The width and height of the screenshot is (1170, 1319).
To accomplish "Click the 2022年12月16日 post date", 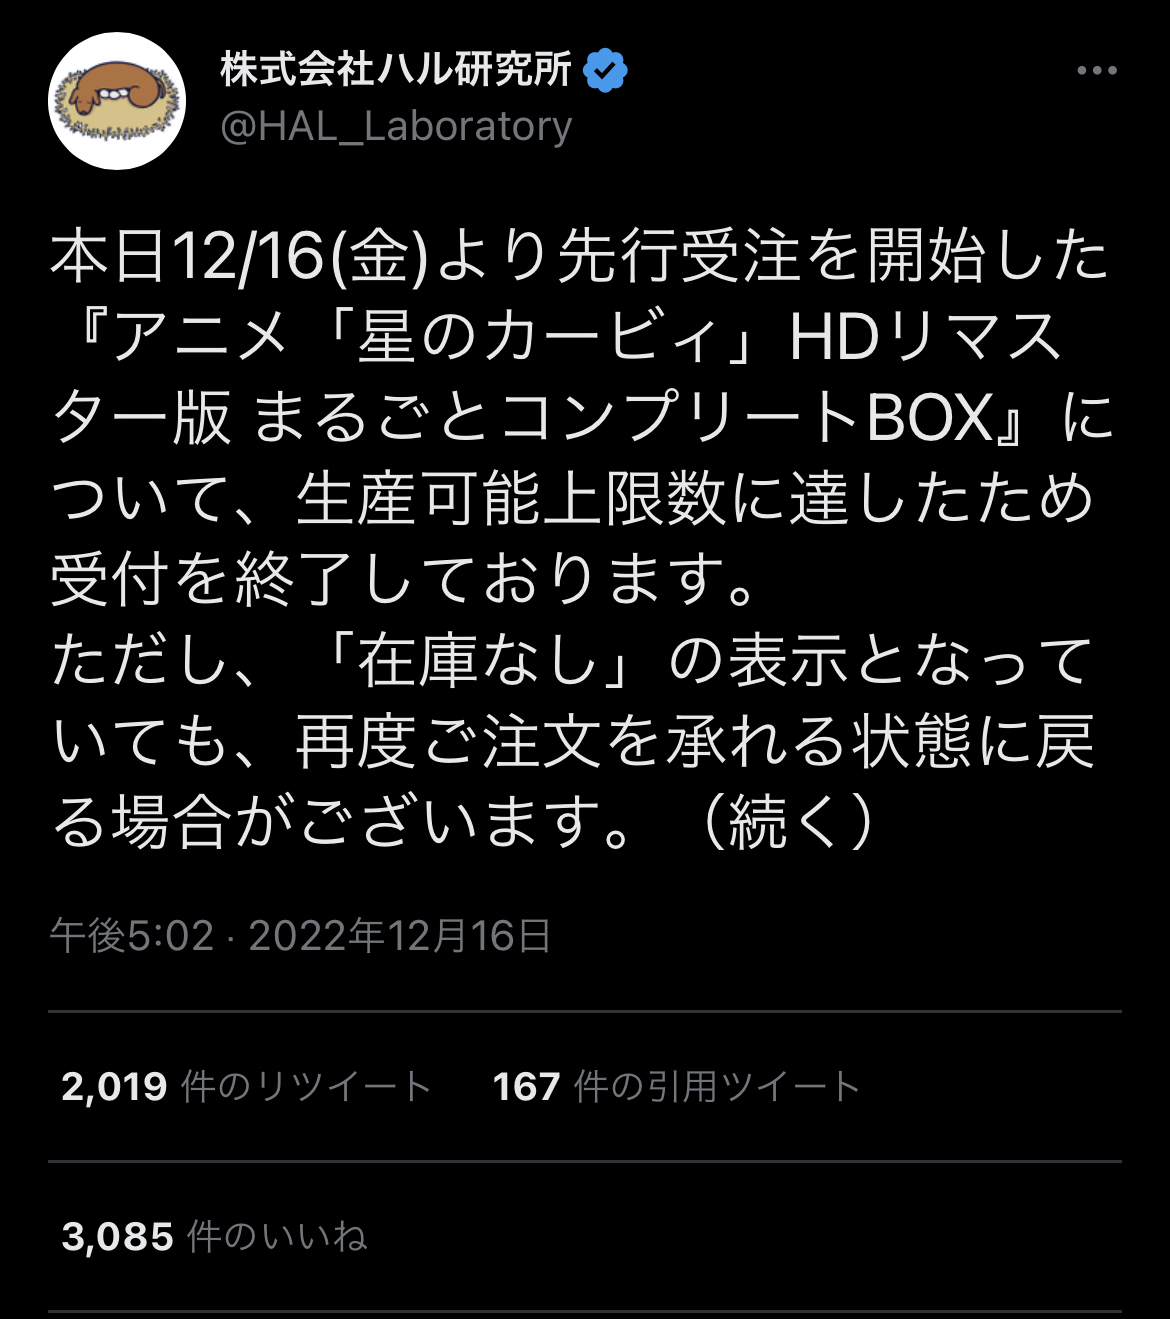I will (x=400, y=936).
